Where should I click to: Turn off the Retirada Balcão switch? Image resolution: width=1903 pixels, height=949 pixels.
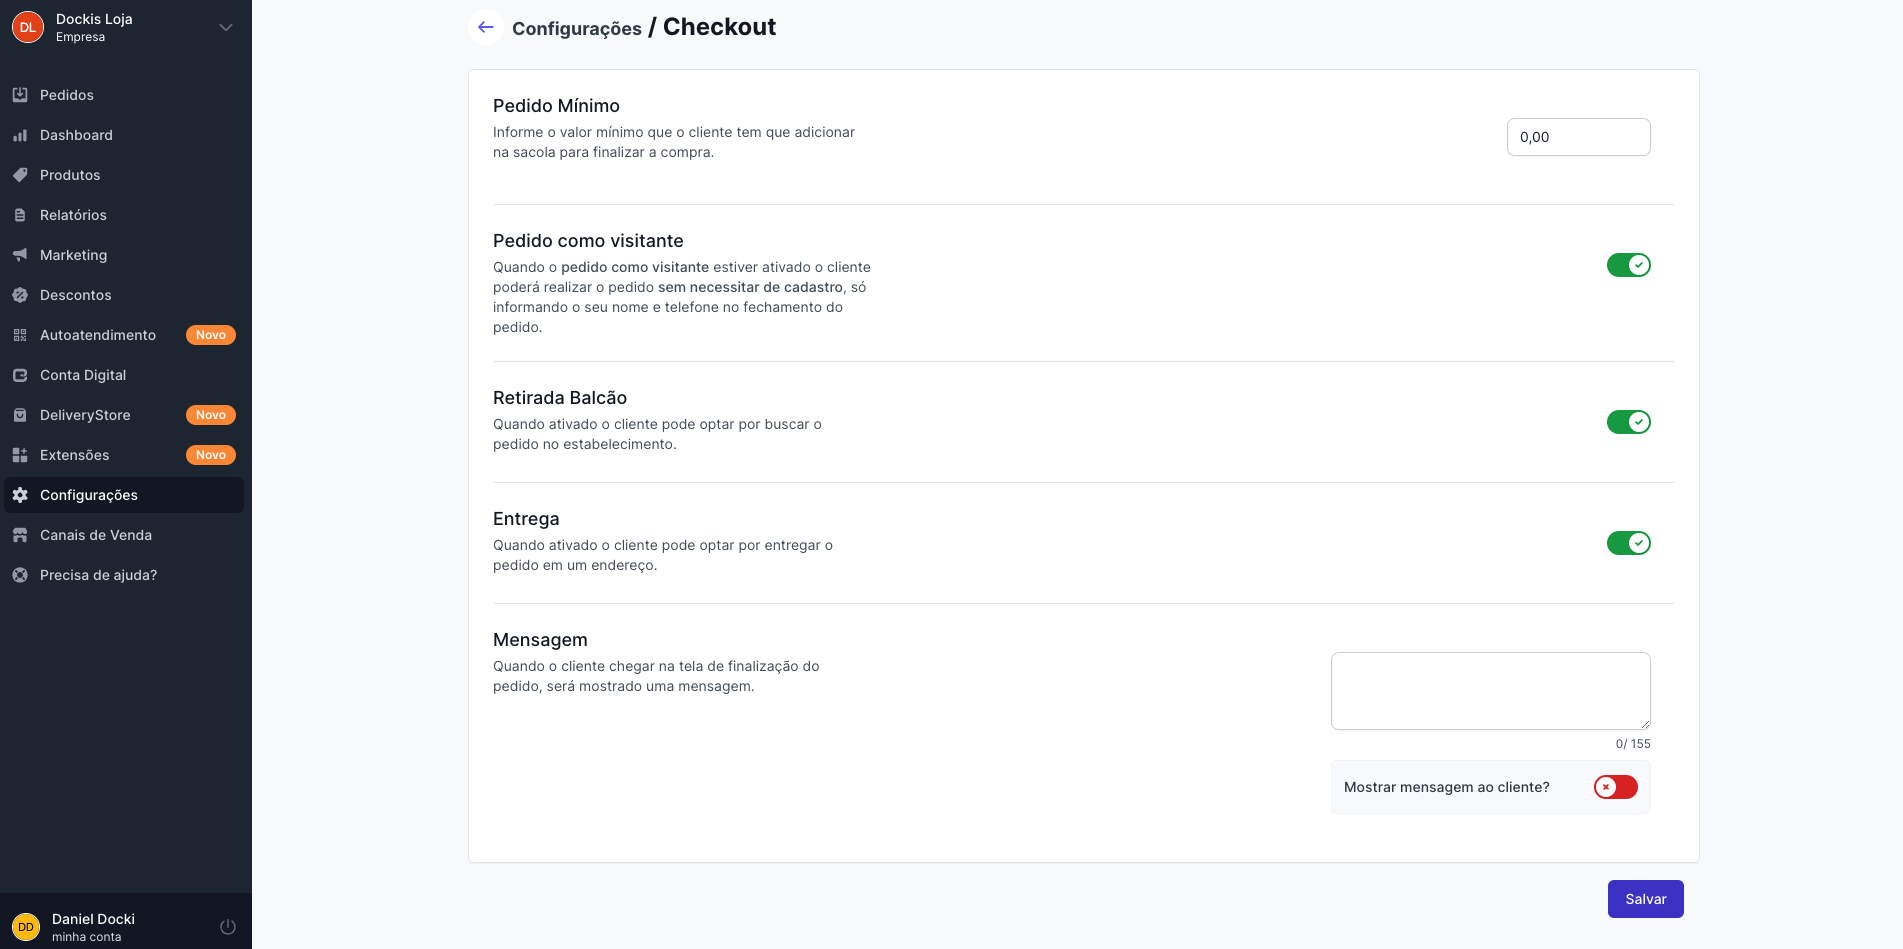1628,422
